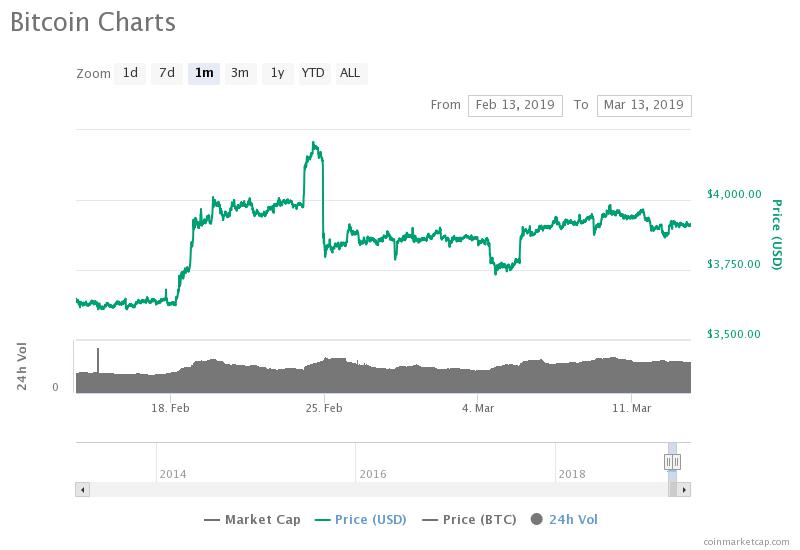Select the 7d zoom range

(167, 73)
